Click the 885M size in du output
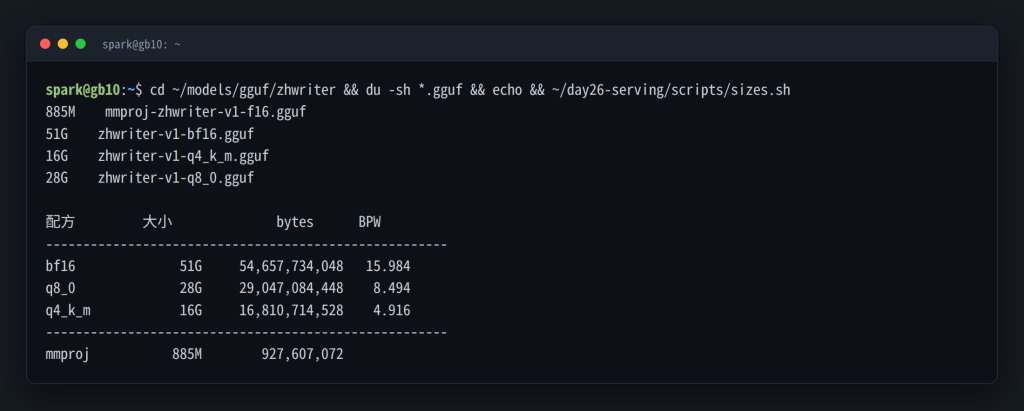Viewport: 1024px width, 411px height. pyautogui.click(x=60, y=112)
